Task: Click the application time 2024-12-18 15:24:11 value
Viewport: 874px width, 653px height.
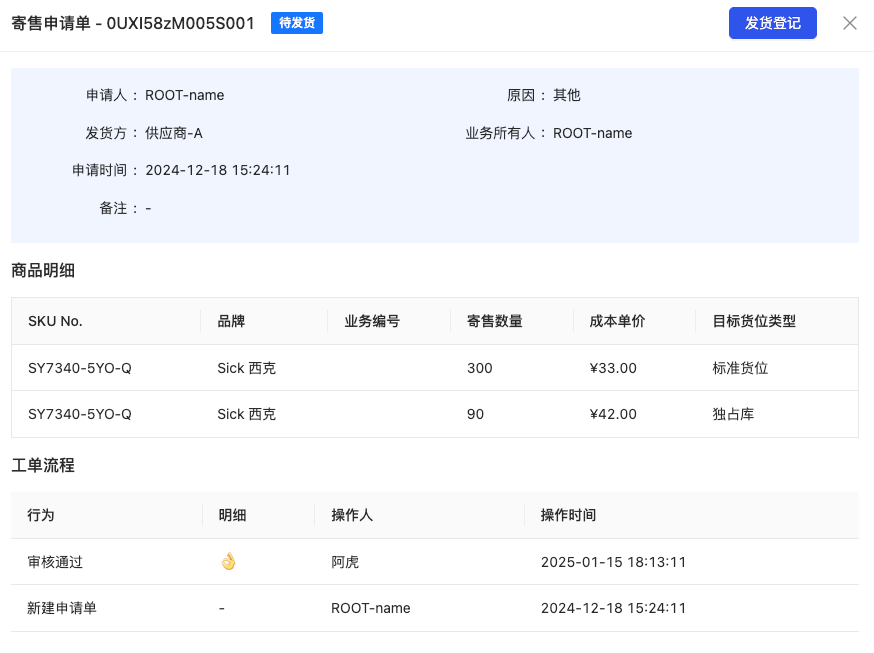Action: [218, 170]
